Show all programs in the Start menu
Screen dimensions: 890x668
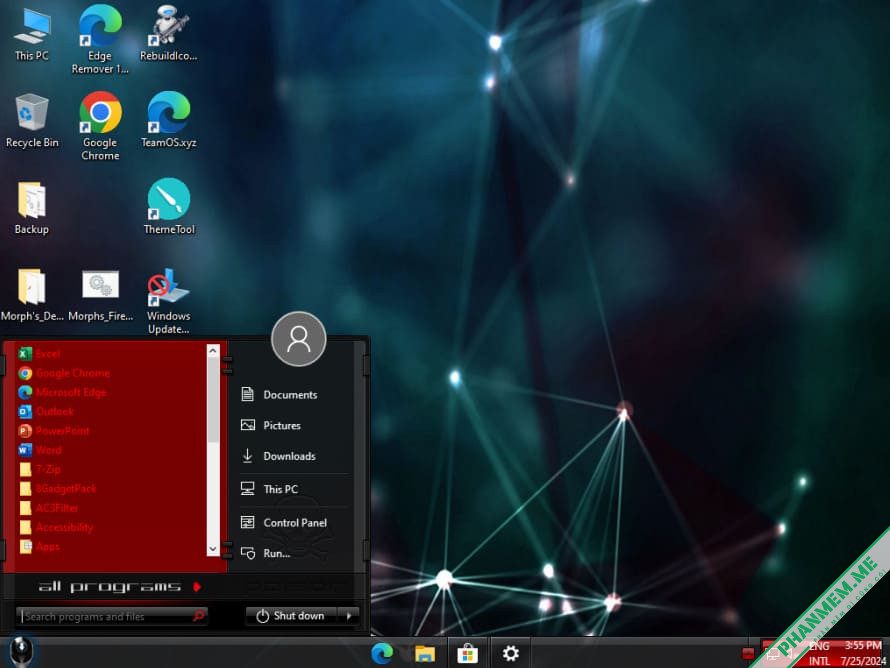click(x=119, y=586)
